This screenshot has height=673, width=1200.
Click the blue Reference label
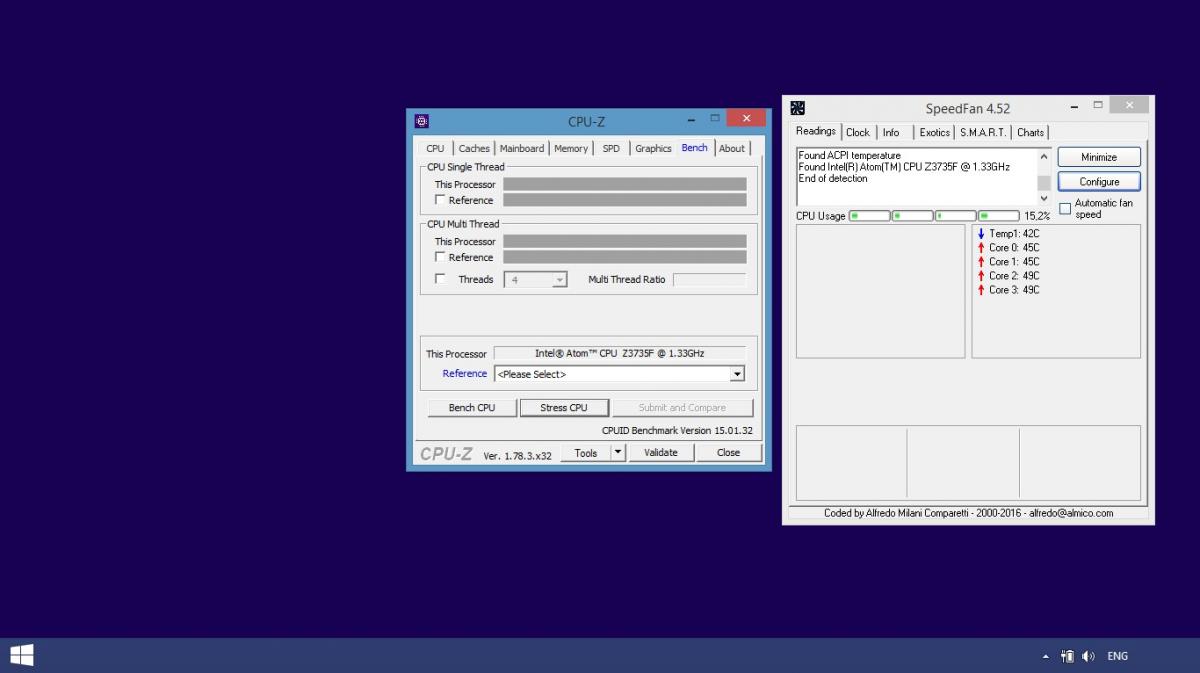click(x=465, y=374)
